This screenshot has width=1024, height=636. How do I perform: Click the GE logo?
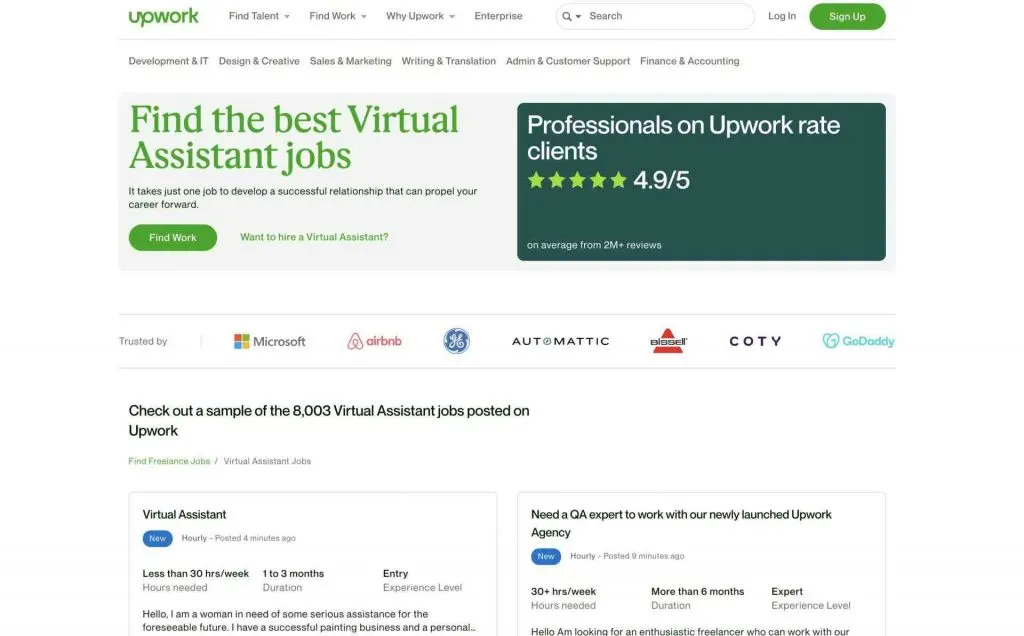tap(456, 341)
